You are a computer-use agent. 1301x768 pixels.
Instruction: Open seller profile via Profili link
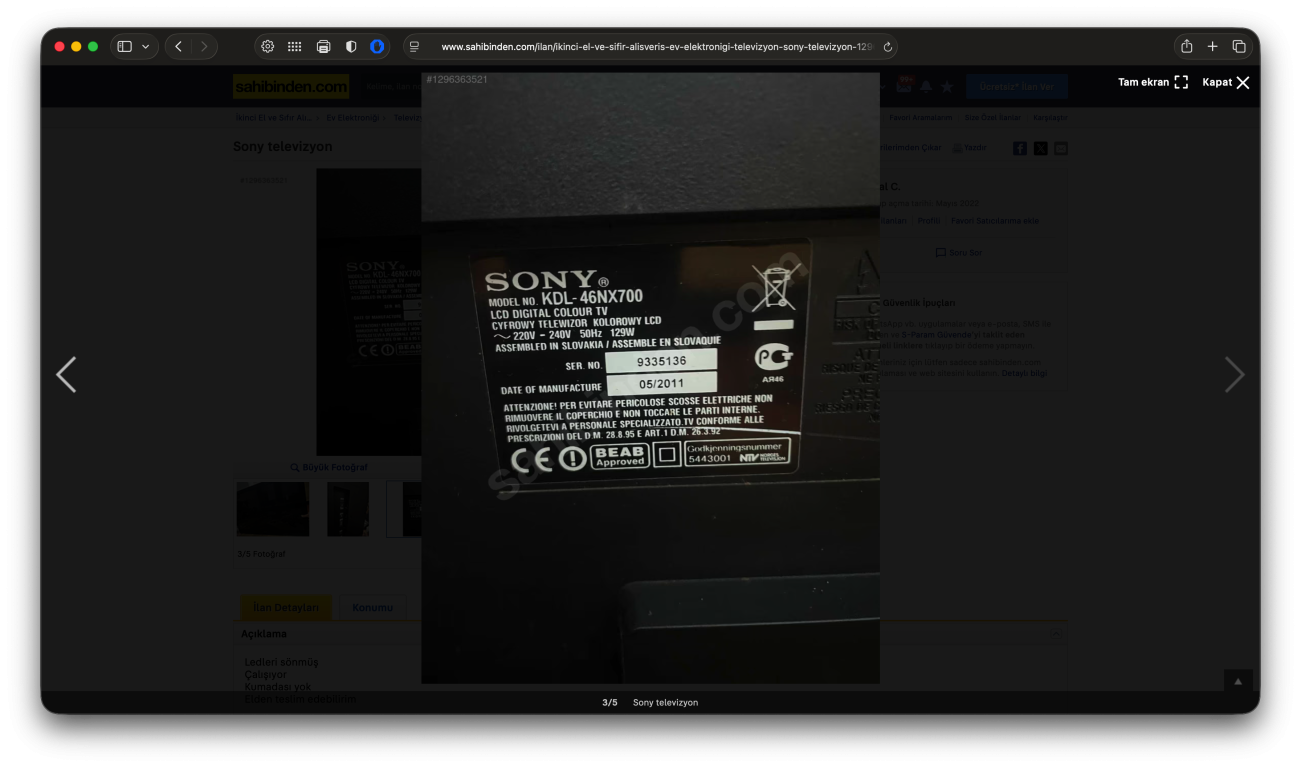click(x=928, y=220)
